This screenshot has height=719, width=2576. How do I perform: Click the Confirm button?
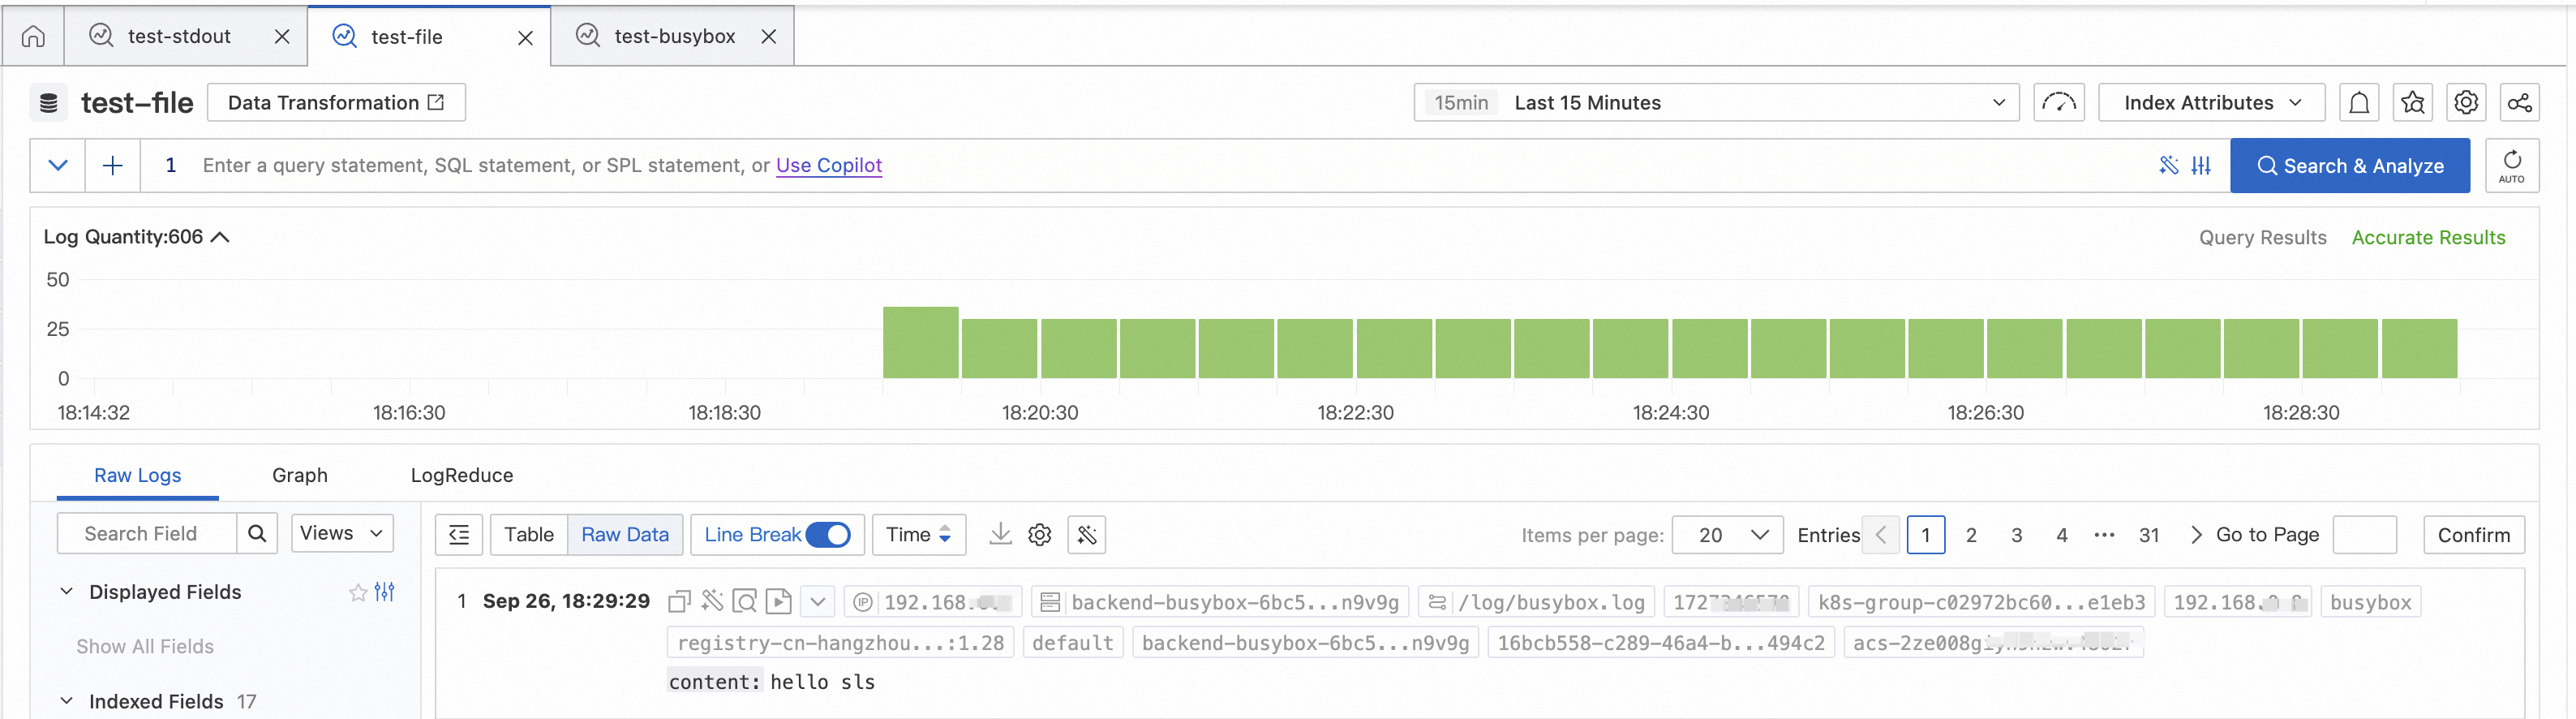2473,535
